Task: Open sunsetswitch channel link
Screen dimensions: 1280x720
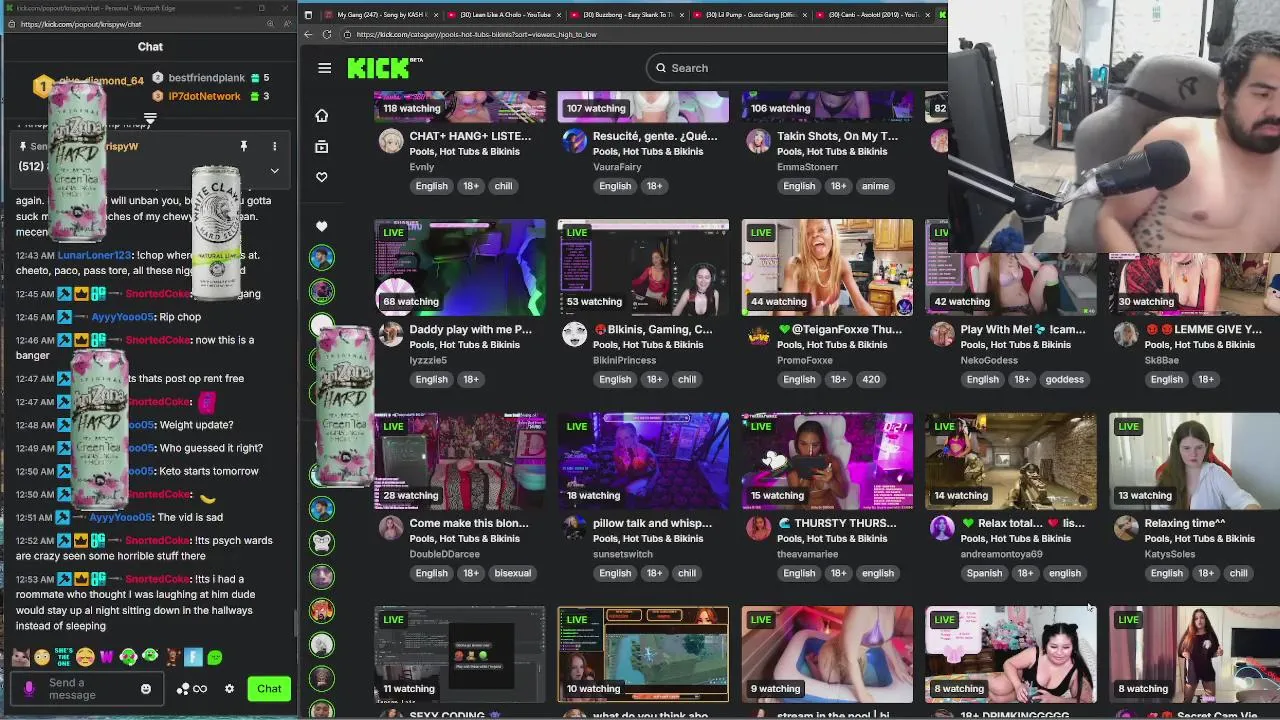Action: pos(623,554)
